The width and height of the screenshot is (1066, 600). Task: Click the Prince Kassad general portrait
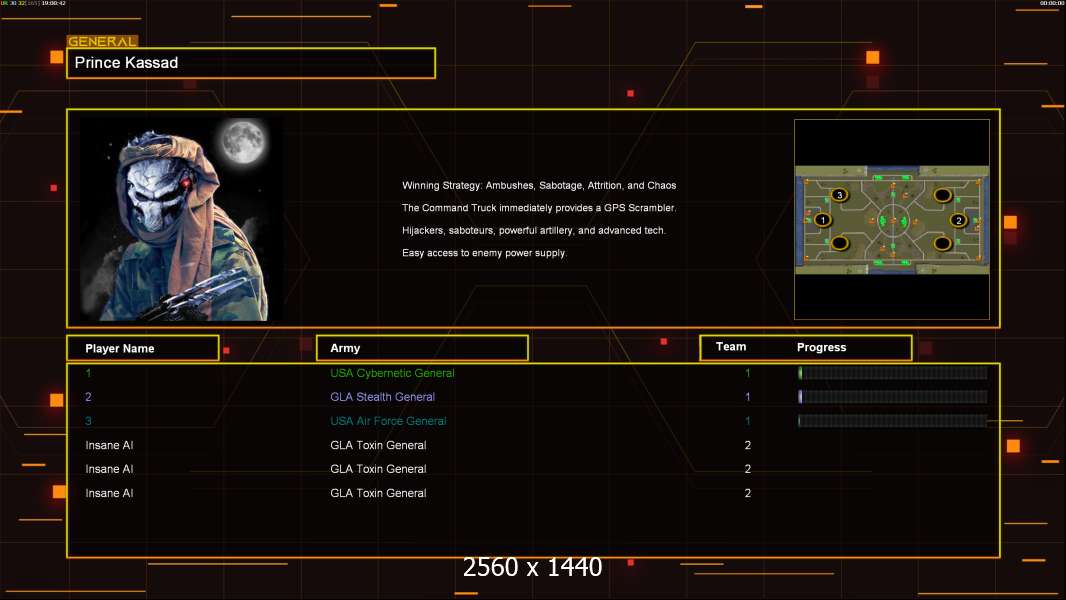(182, 218)
